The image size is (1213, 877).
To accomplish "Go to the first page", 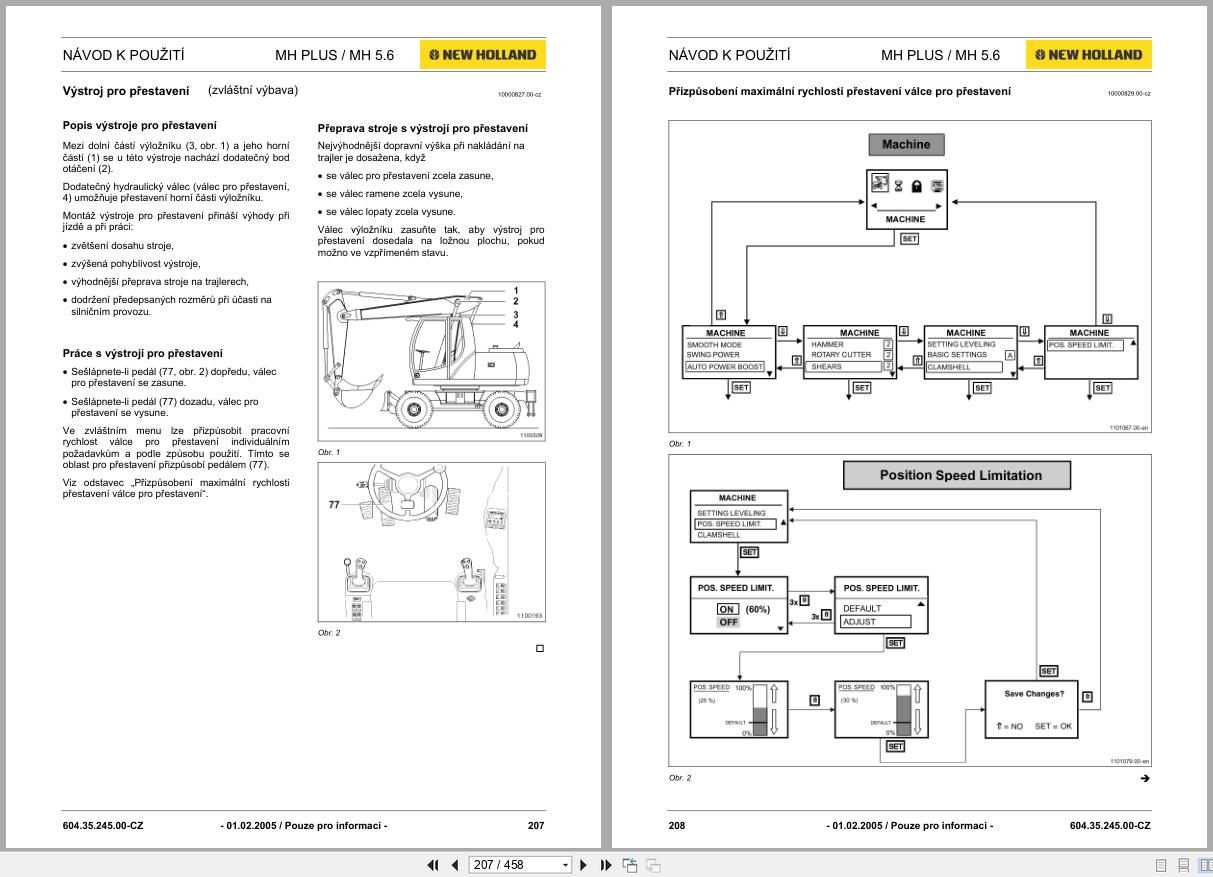I will pos(433,865).
